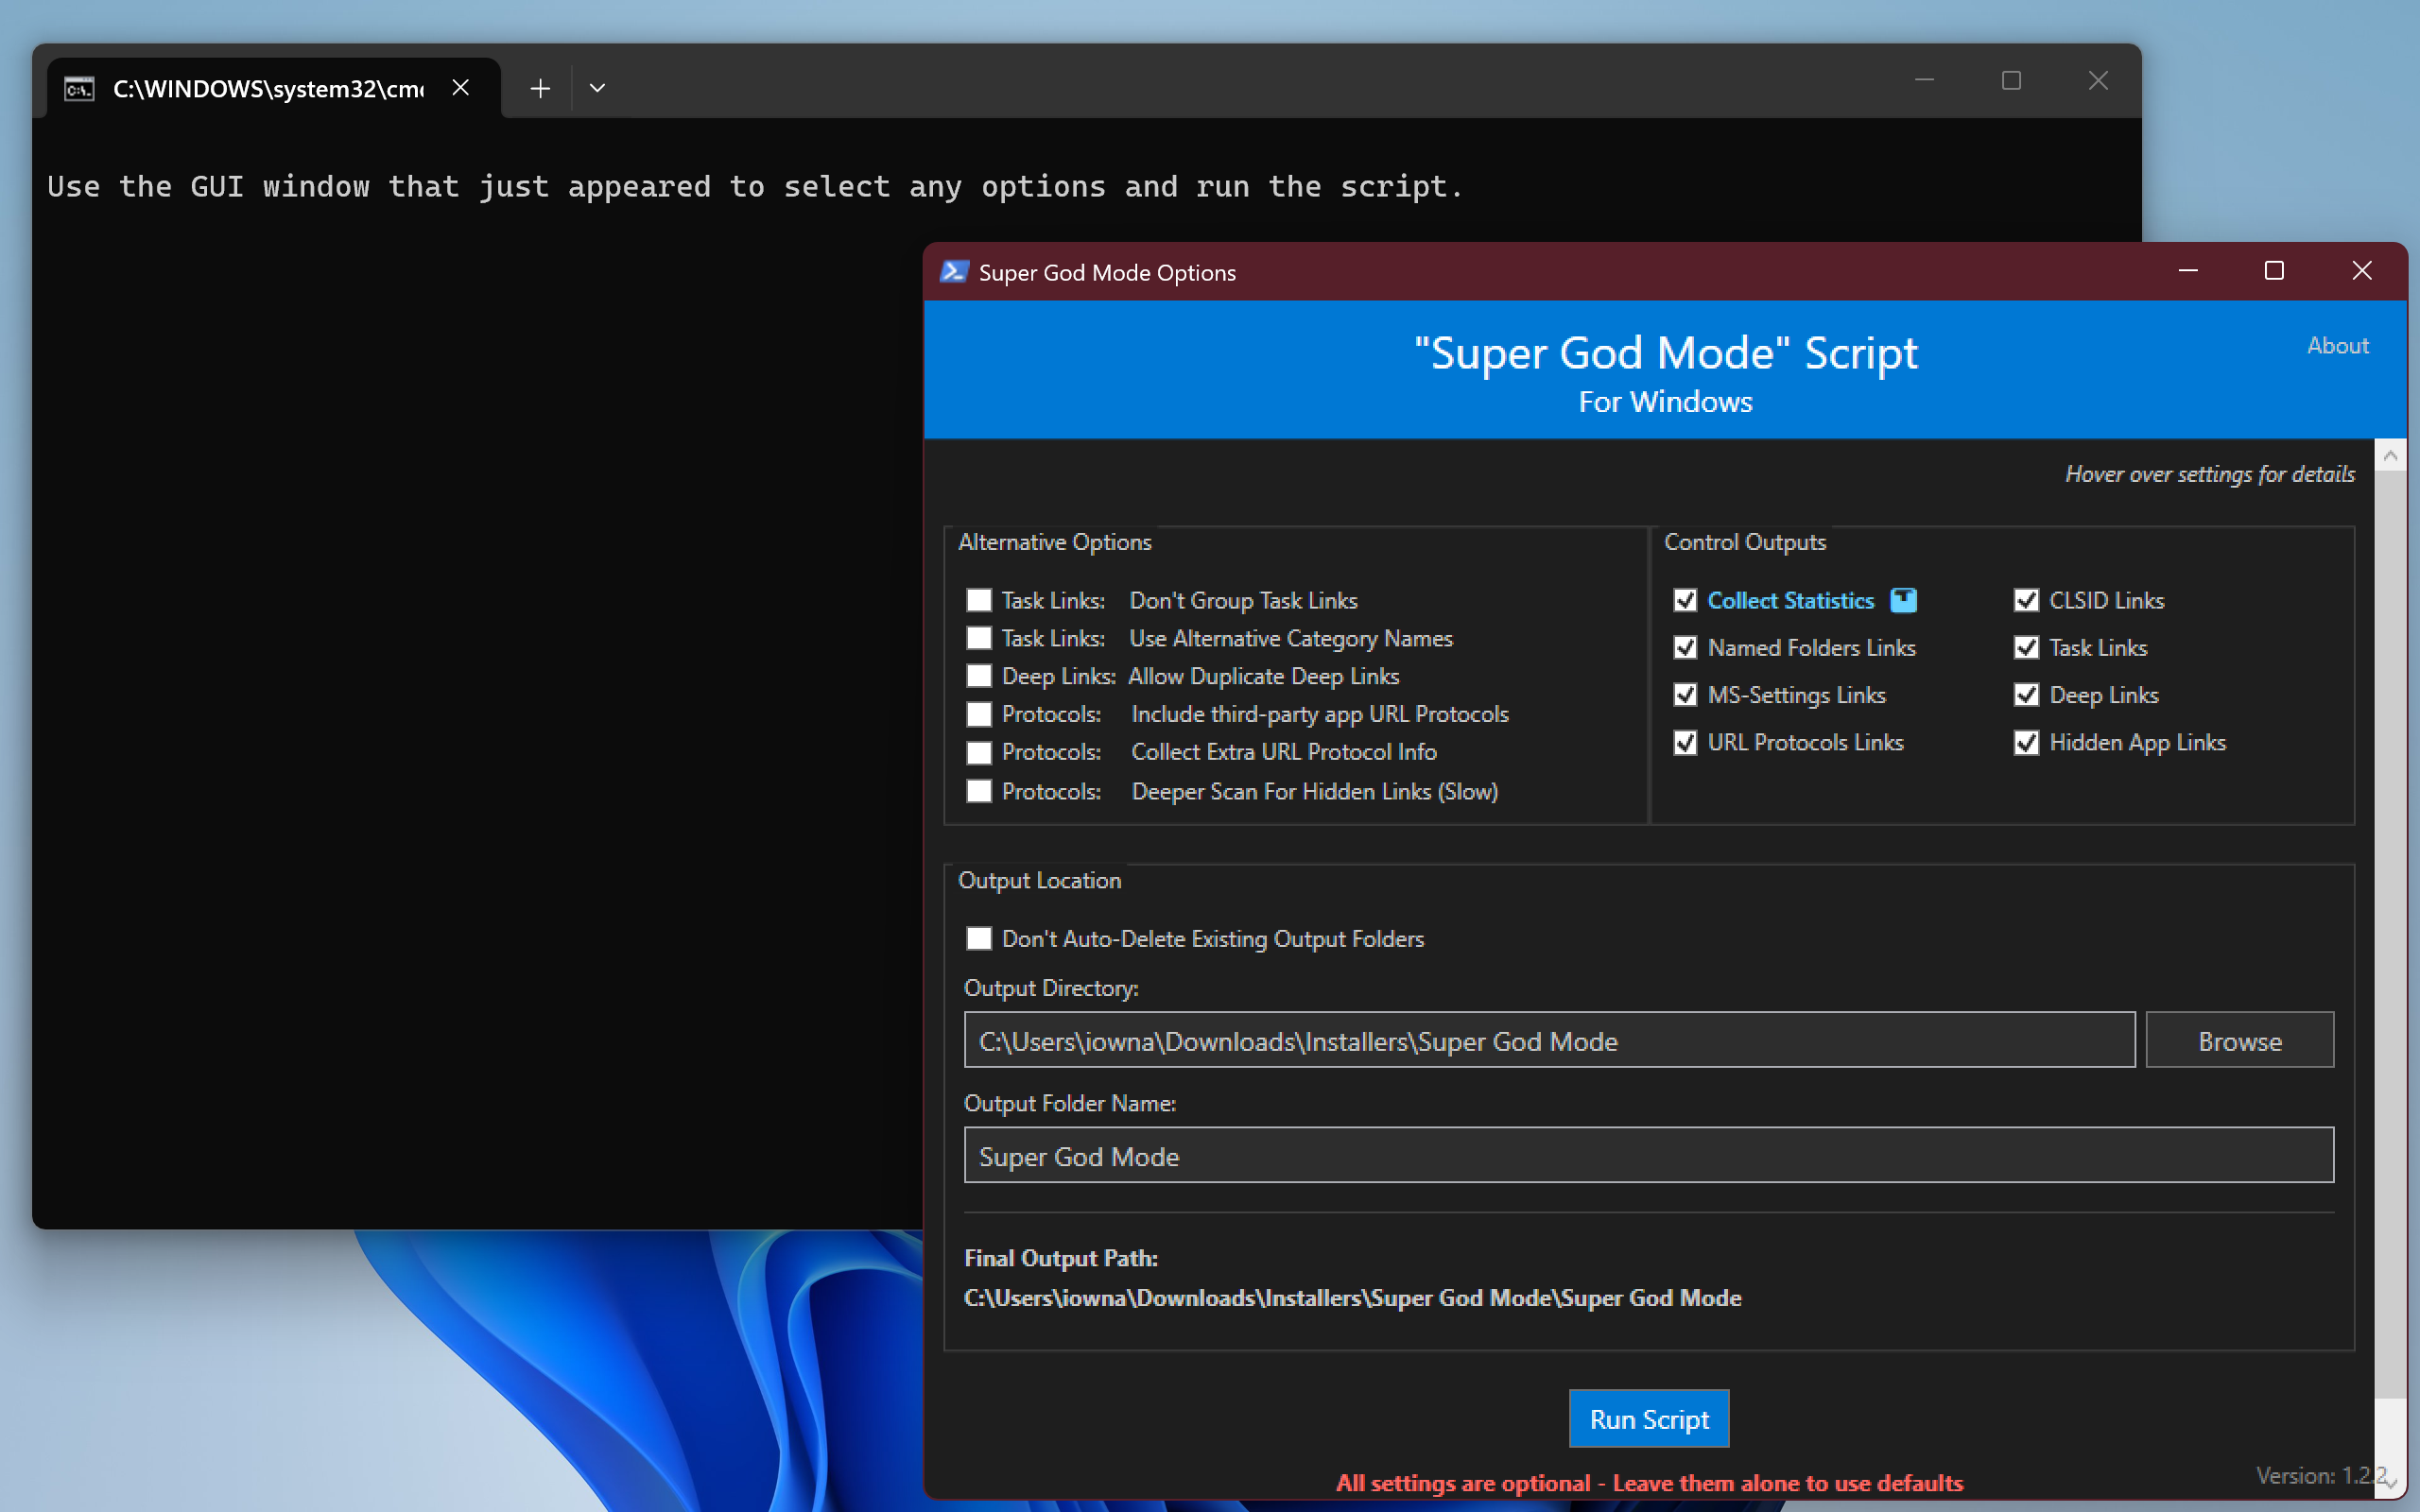The image size is (2420, 1512).
Task: Uncheck Hidden App Links checkbox
Action: click(2026, 742)
